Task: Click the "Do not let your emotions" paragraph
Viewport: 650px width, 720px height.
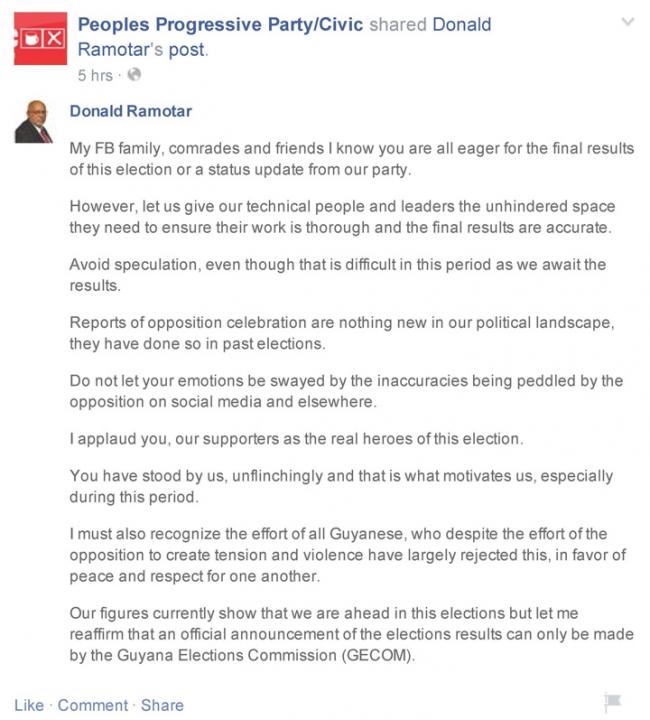Action: [346, 391]
